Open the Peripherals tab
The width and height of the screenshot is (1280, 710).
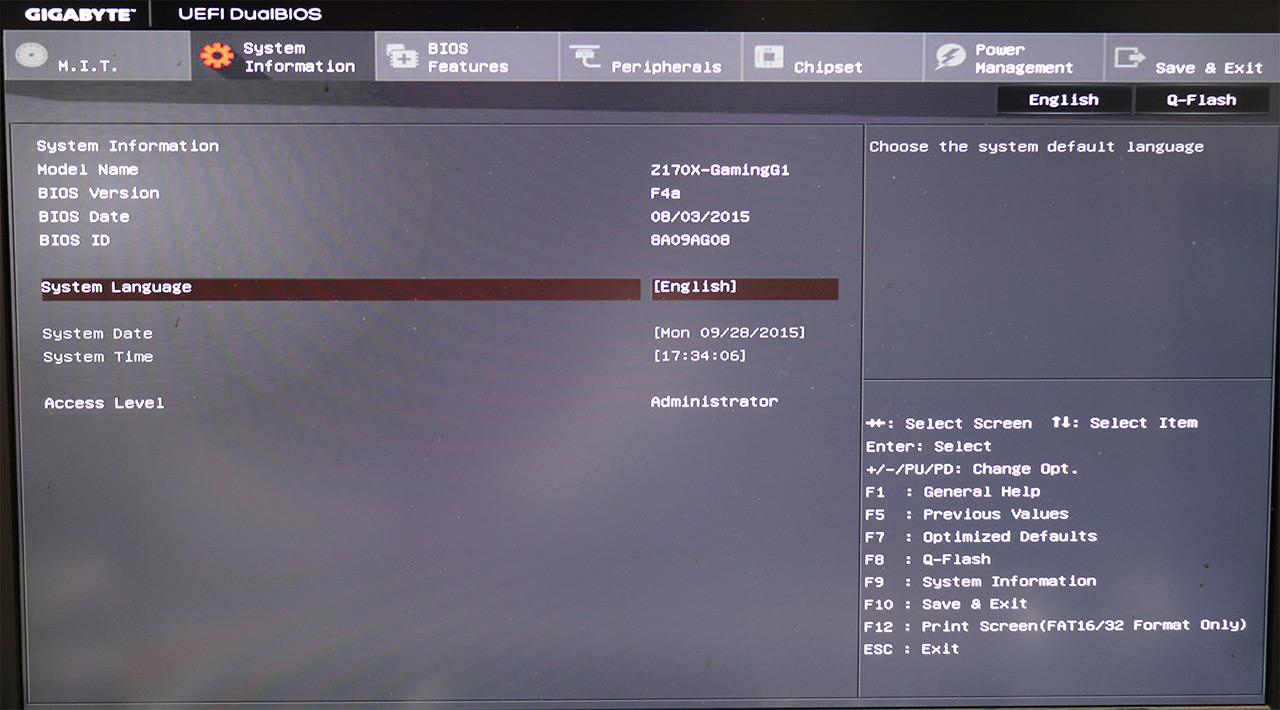pos(651,56)
